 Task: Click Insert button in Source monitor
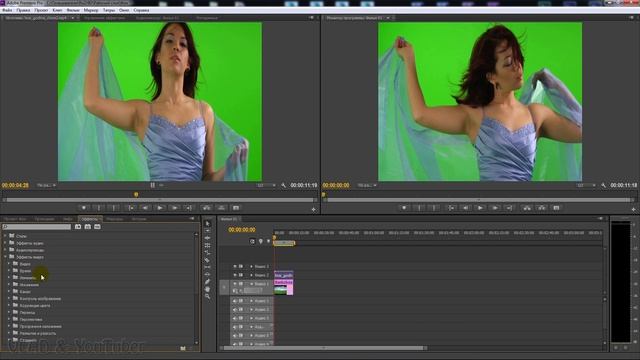click(207, 208)
